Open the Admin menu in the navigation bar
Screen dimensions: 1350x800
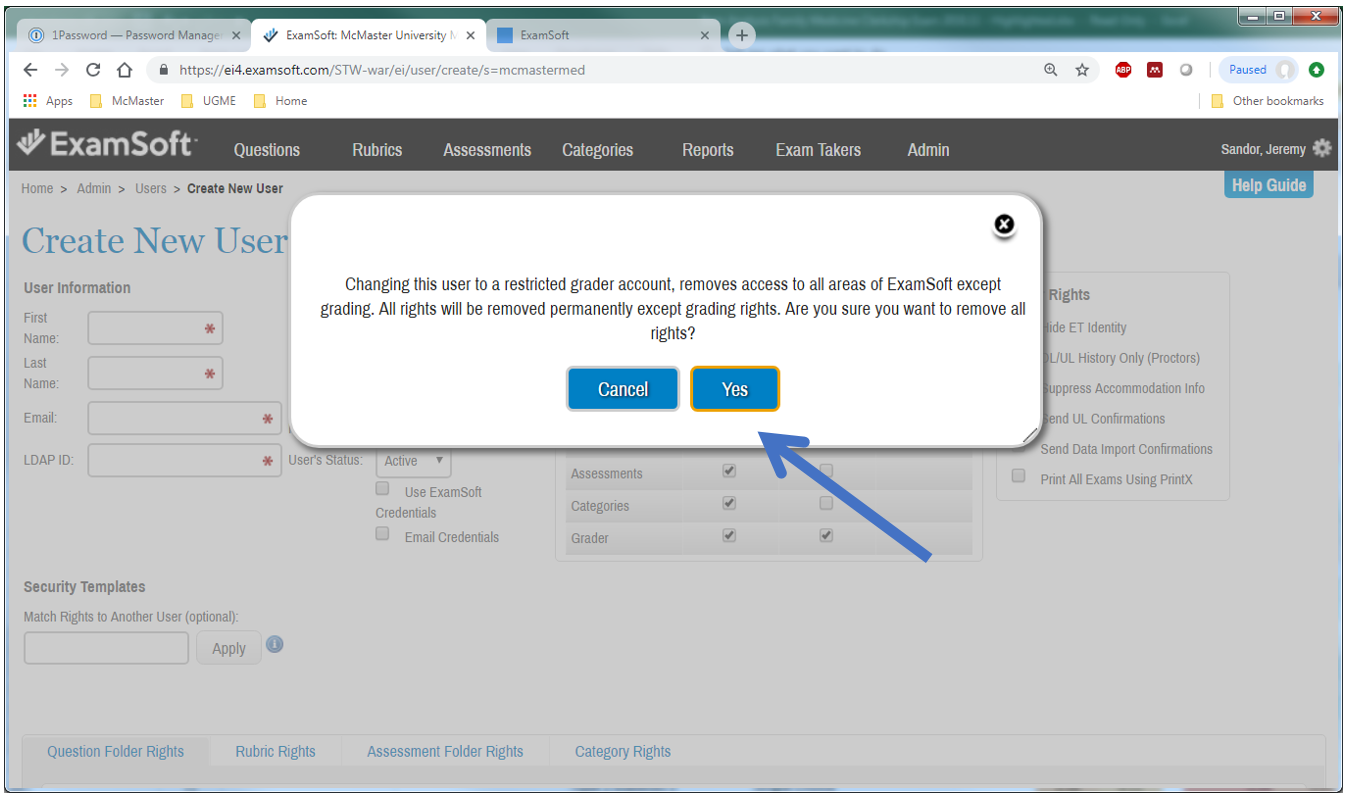(x=928, y=150)
